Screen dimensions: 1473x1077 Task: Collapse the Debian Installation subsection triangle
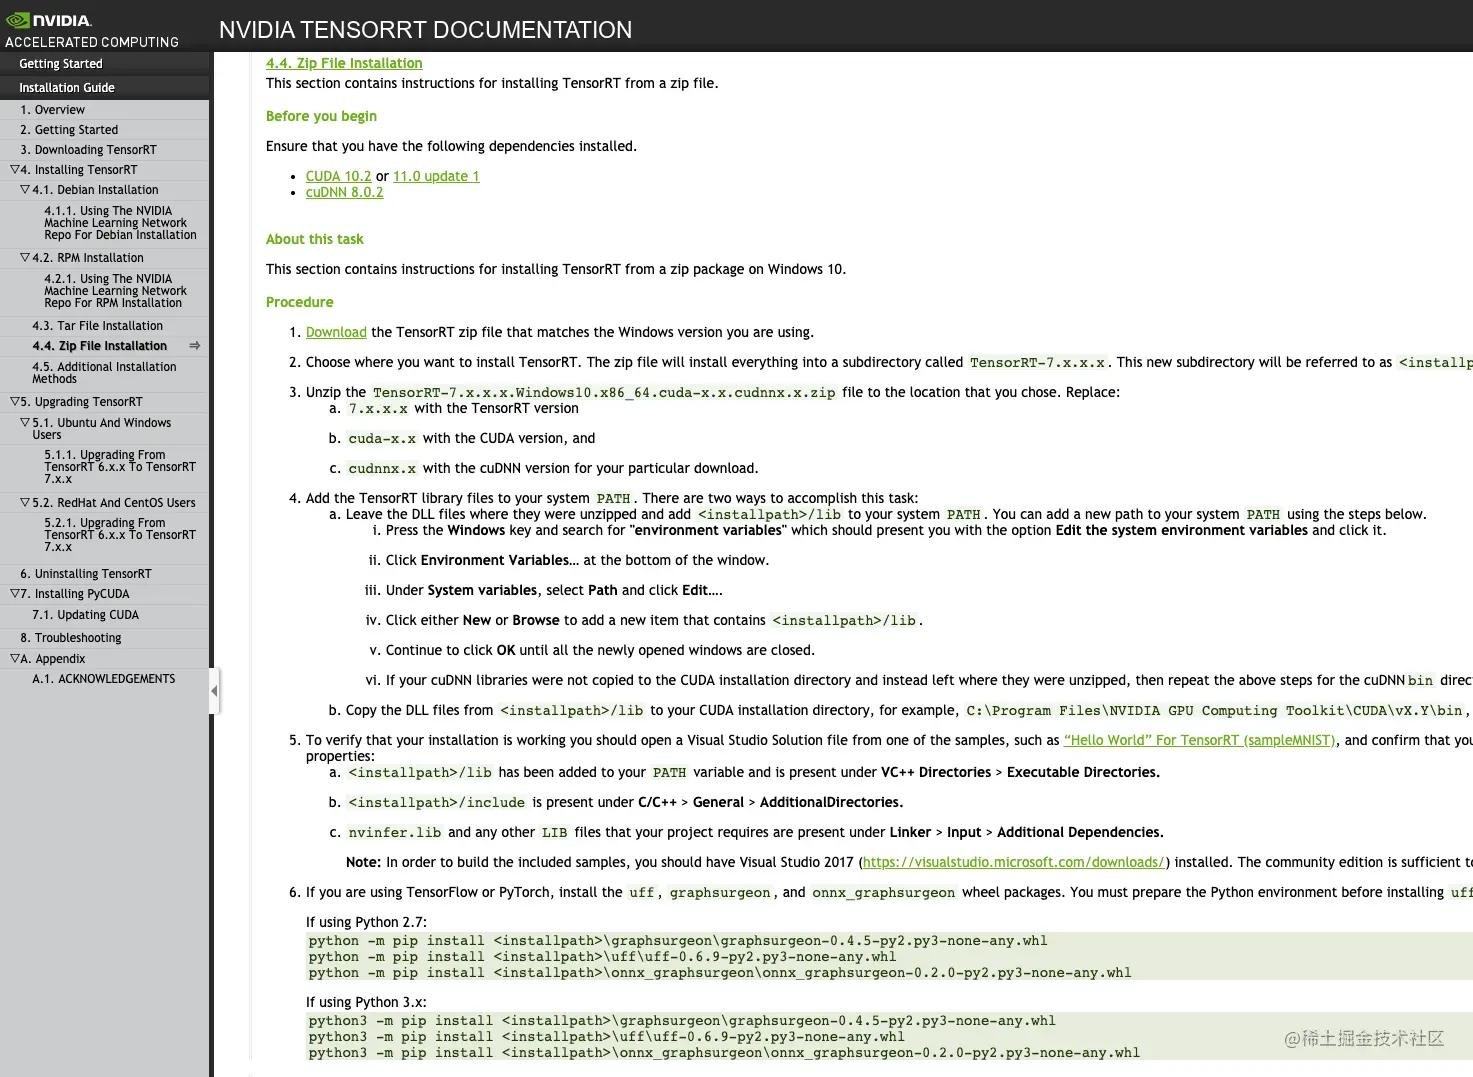click(x=25, y=190)
